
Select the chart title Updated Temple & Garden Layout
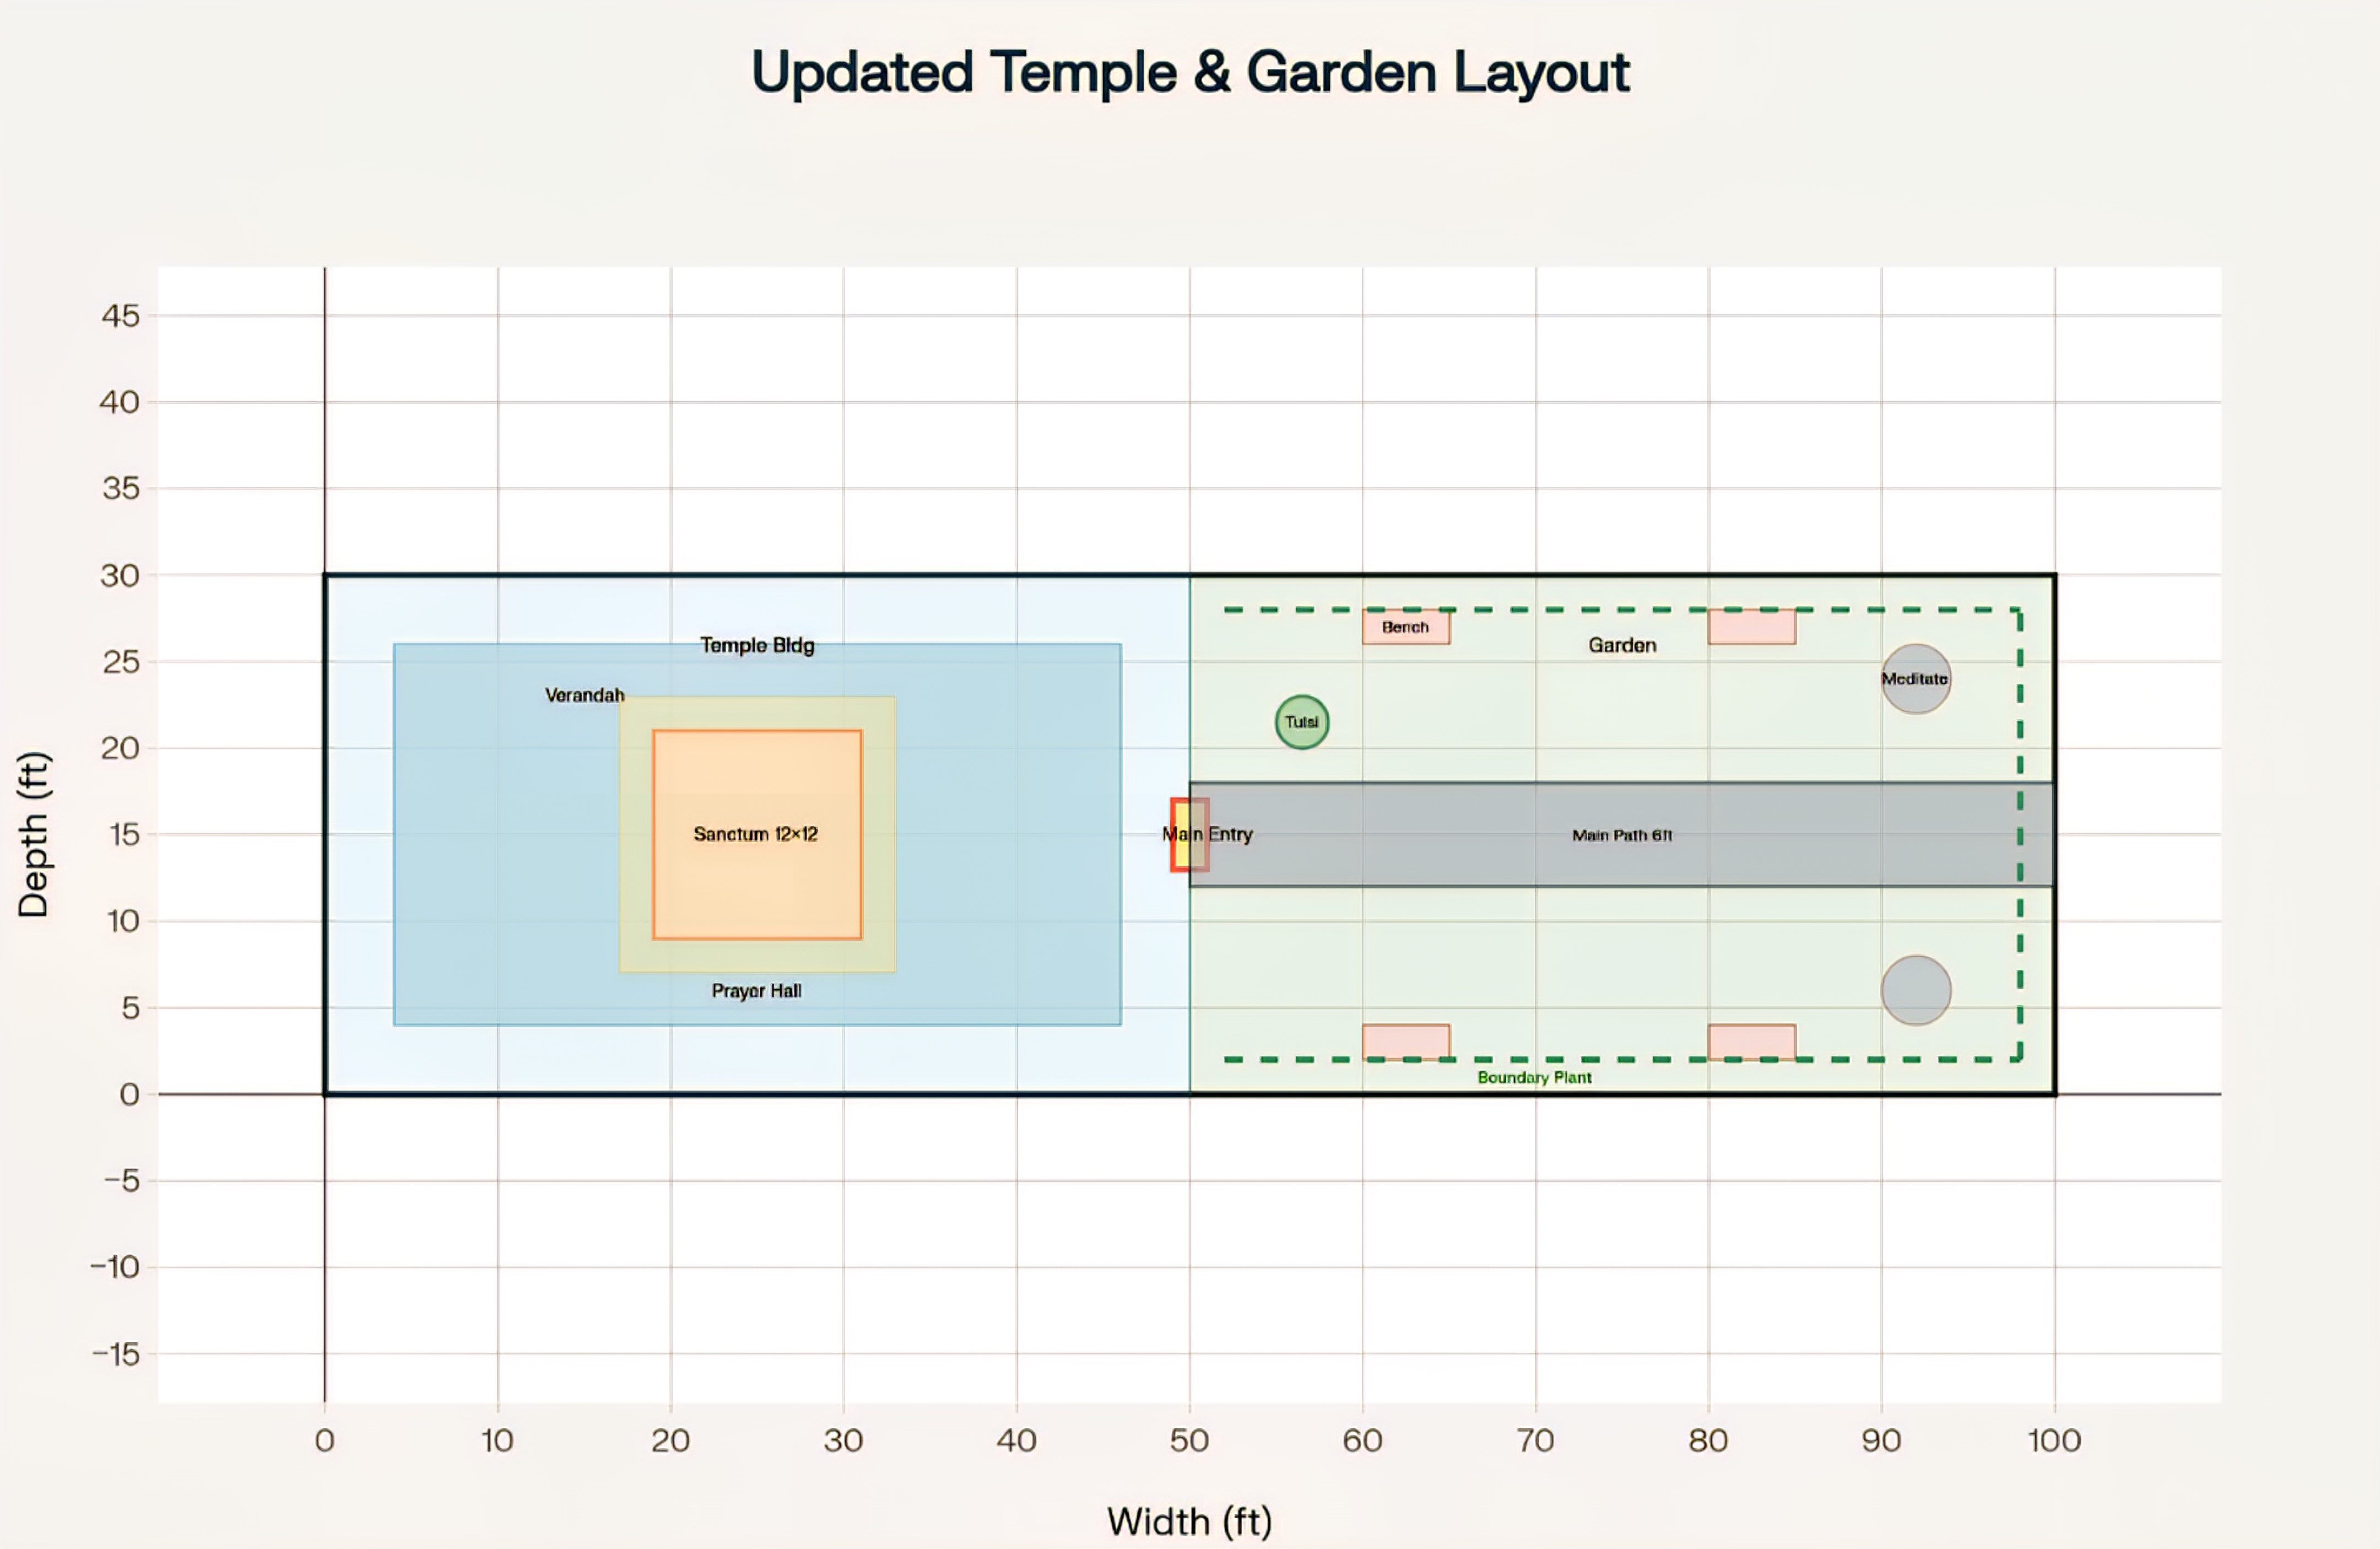[x=1190, y=72]
